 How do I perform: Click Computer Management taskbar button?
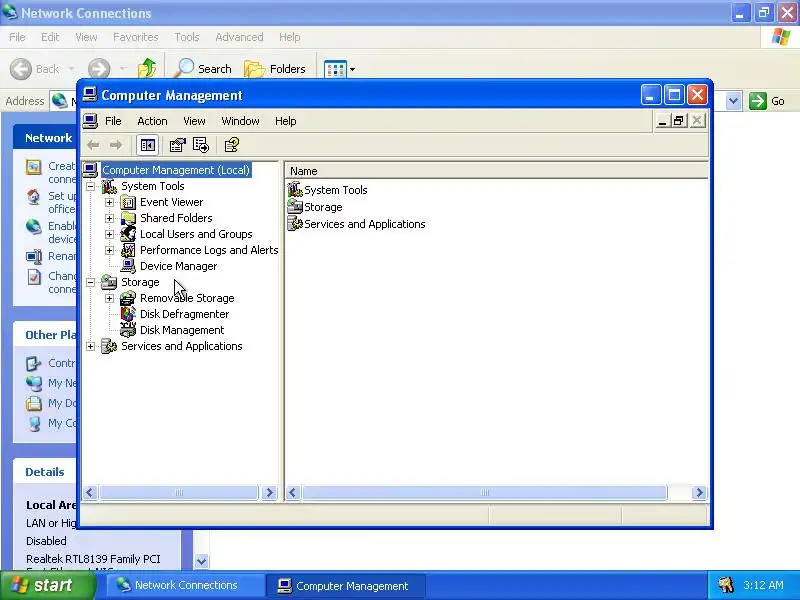(345, 586)
